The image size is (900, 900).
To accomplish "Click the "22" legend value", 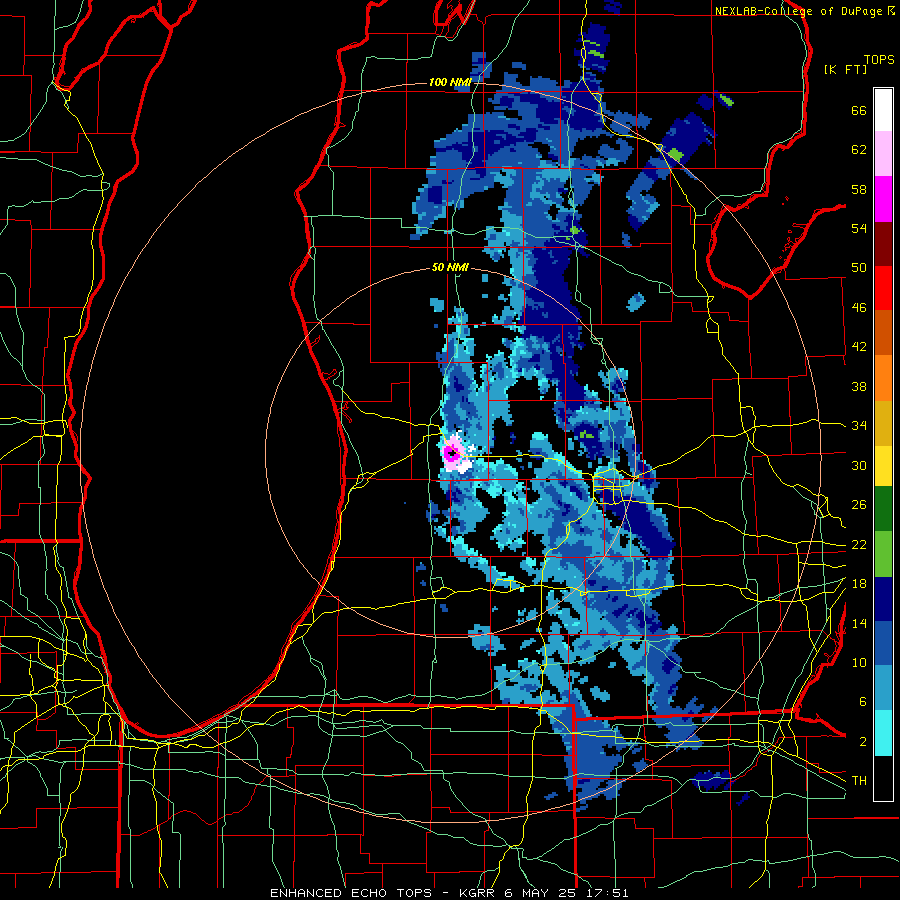I will coord(859,544).
